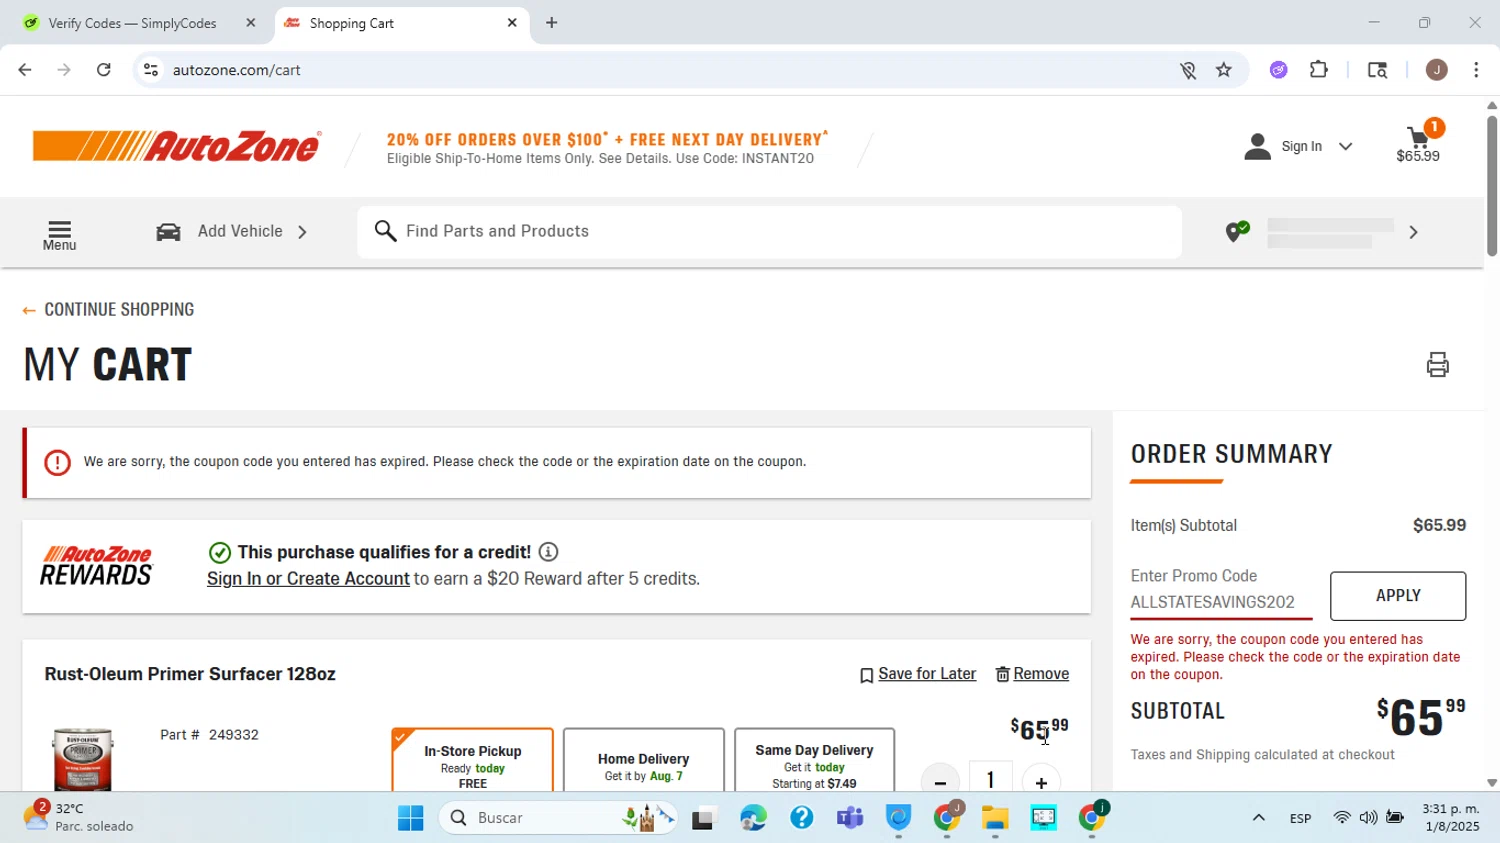Click the store location pin icon
Screen dimensions: 1500x843
point(1237,232)
